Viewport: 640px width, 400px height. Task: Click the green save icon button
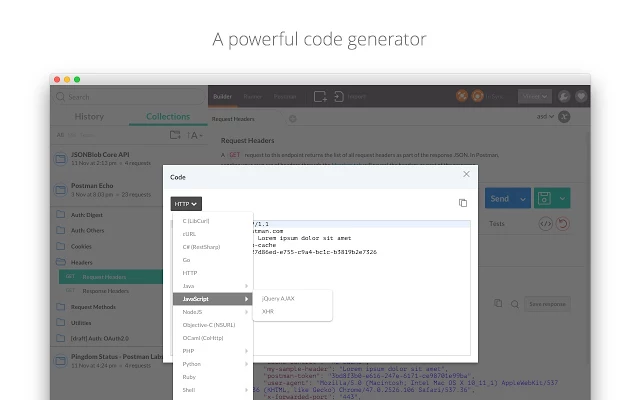[x=545, y=199]
